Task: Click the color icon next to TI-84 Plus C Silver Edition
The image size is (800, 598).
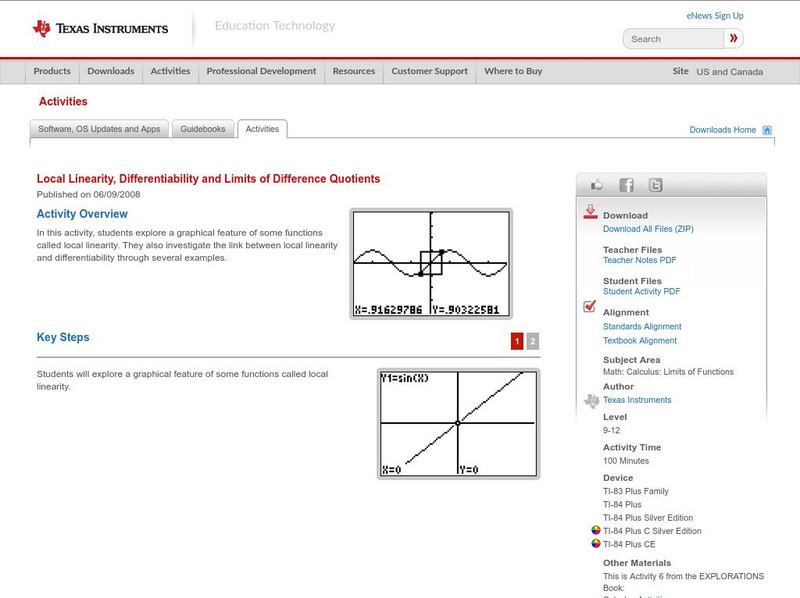Action: pos(595,530)
